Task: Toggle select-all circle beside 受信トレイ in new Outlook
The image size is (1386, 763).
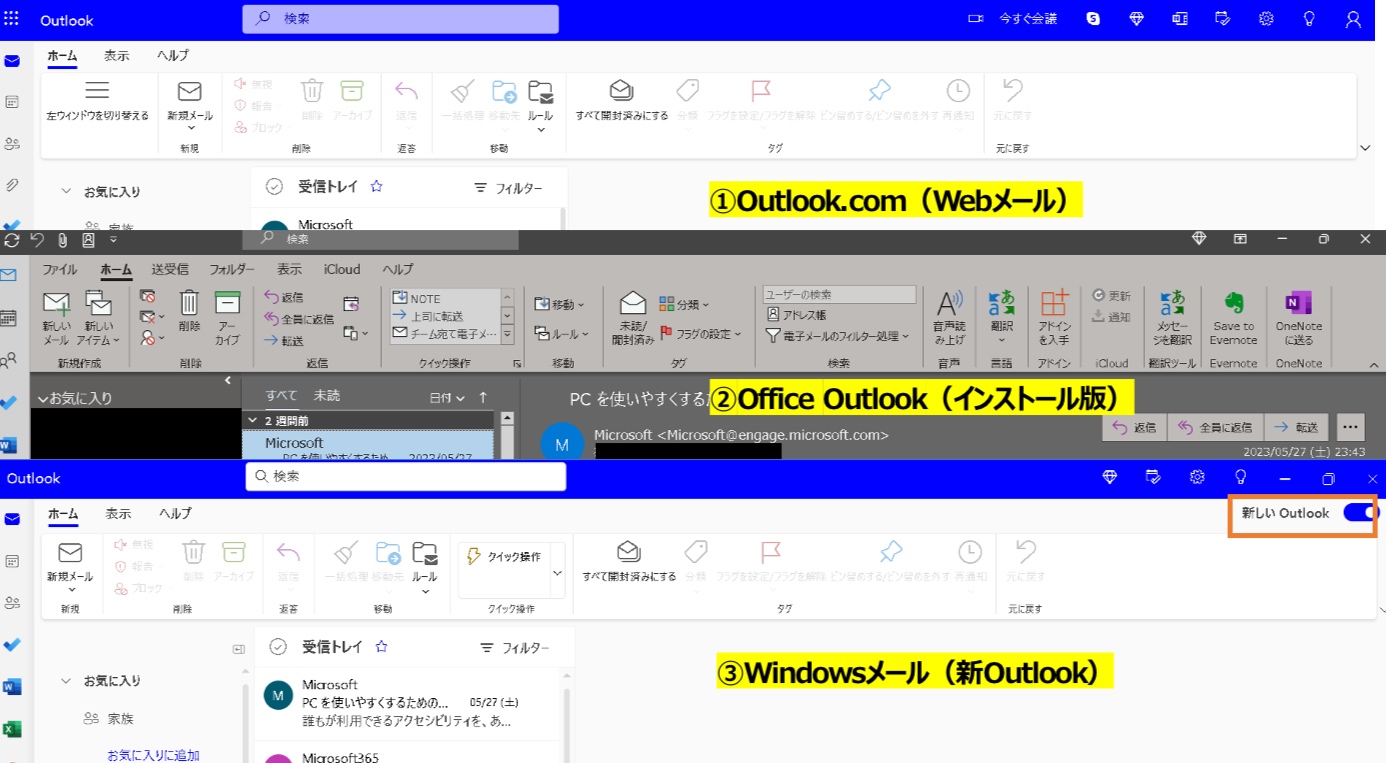Action: pos(278,647)
